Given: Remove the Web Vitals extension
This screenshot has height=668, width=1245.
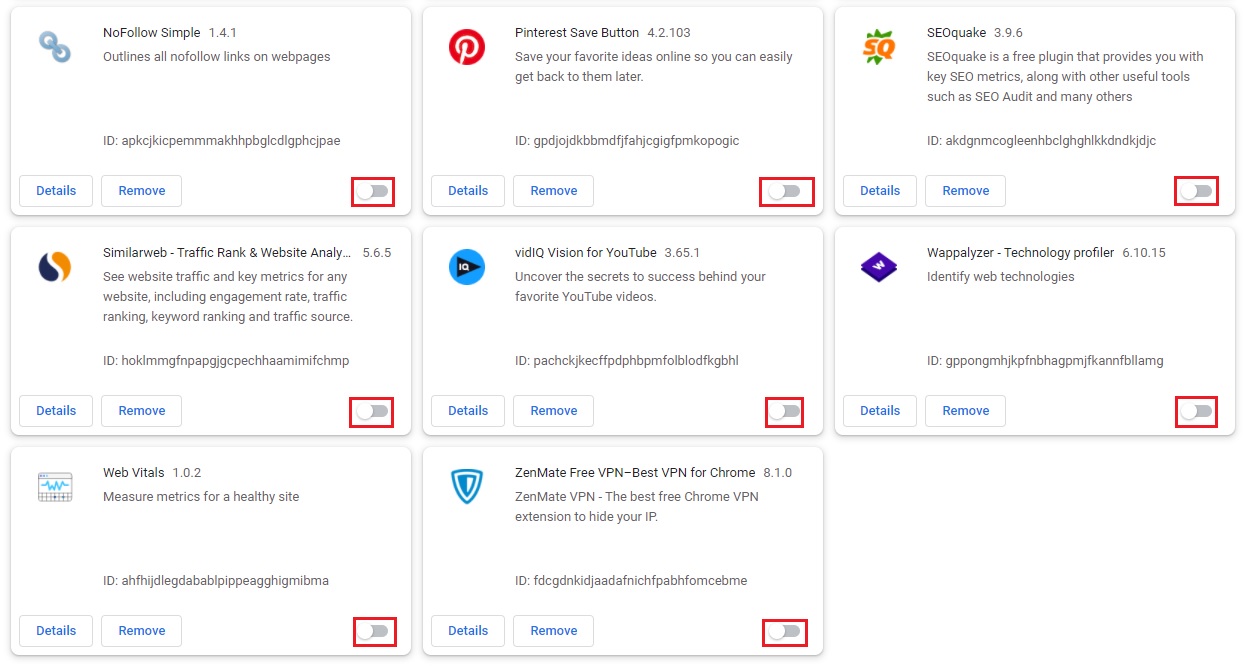Looking at the screenshot, I should pos(142,631).
